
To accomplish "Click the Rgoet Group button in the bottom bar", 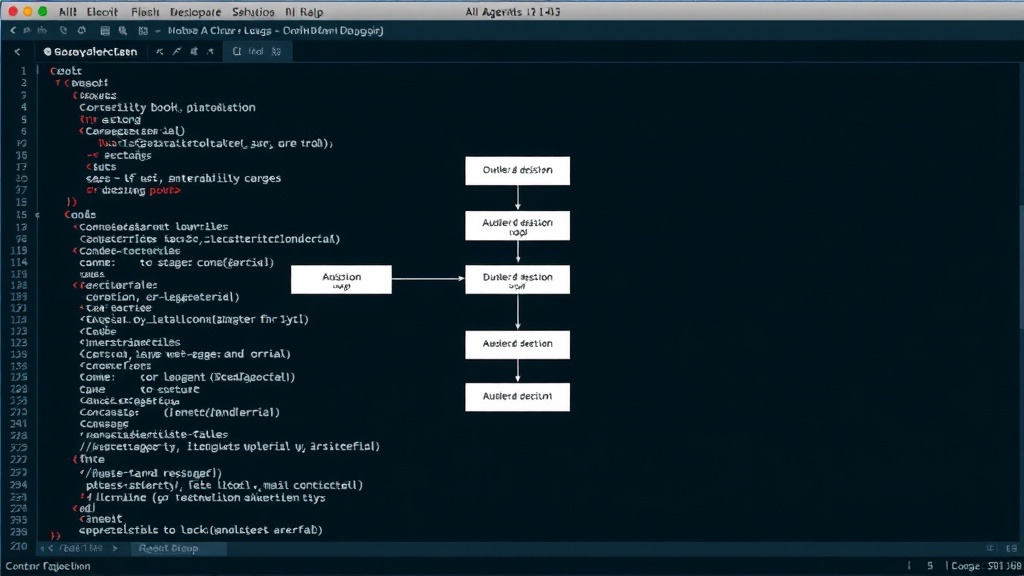I will tap(168, 549).
